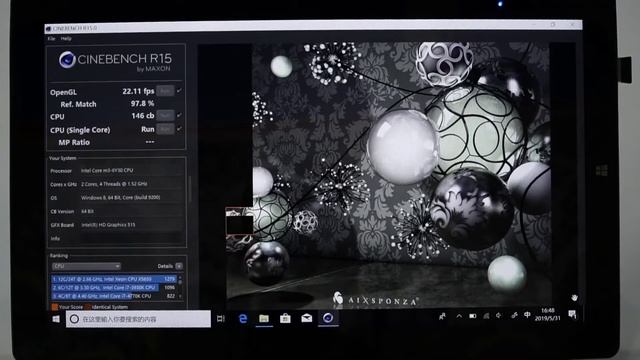Click the 146 cb CPU score
This screenshot has width=640, height=360.
[x=142, y=116]
